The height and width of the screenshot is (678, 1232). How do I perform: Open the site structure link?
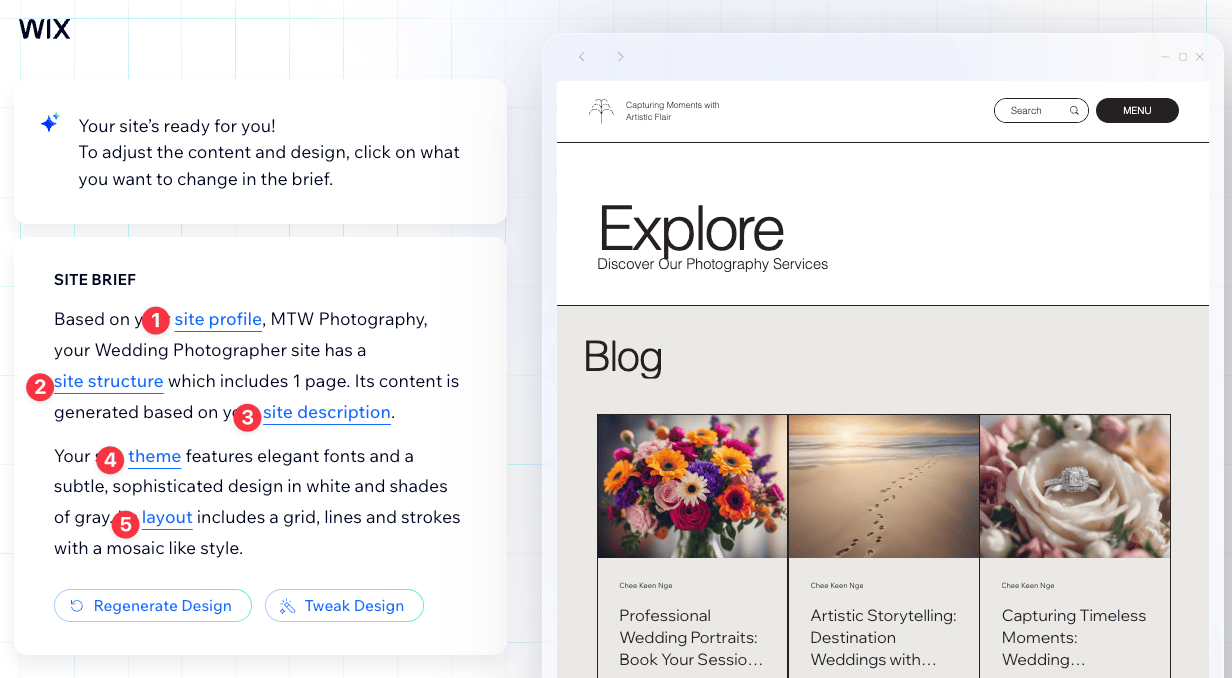click(108, 381)
